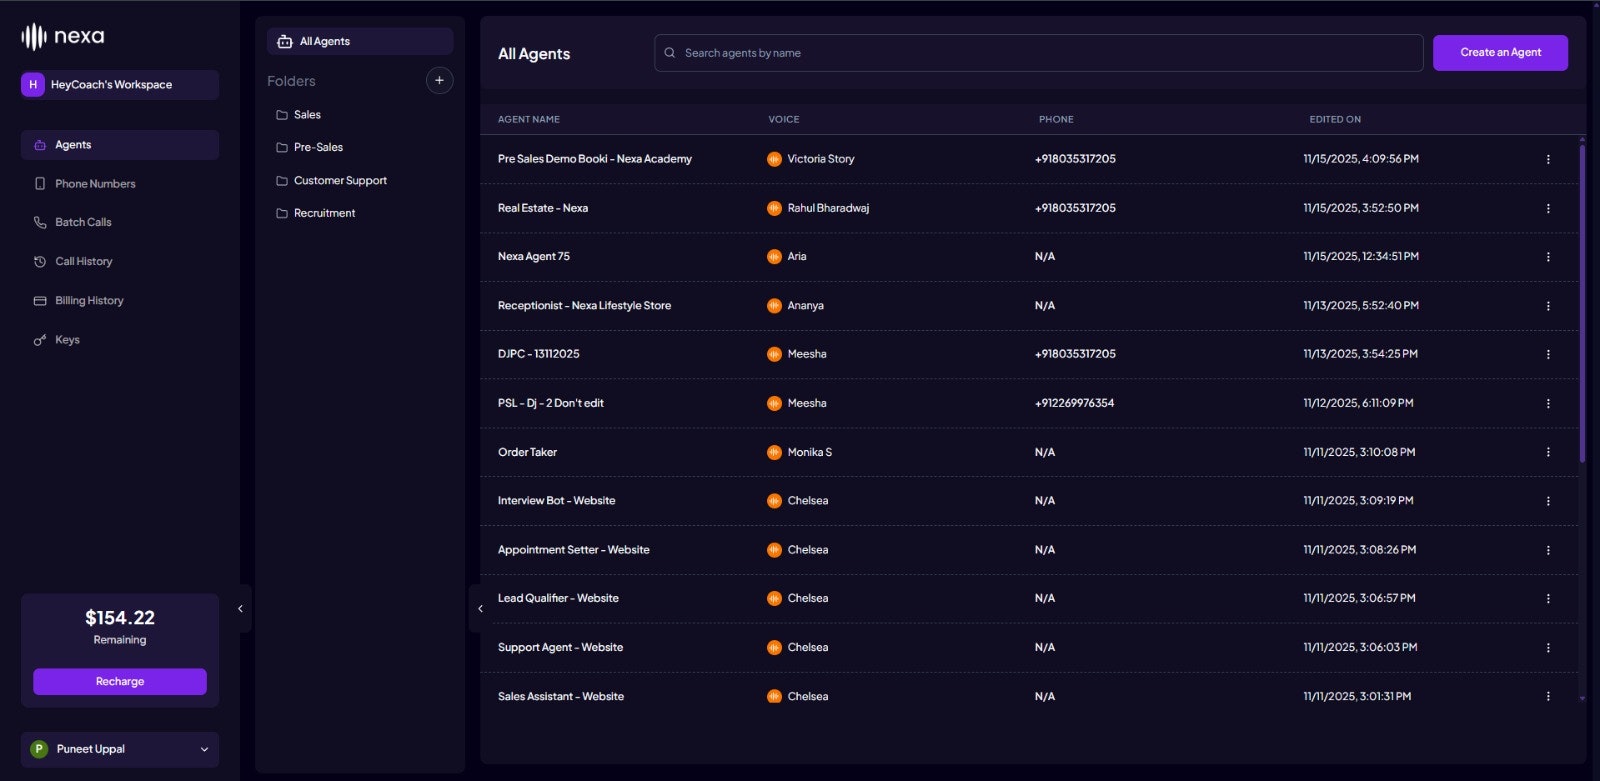Go to Phone Numbers section
The height and width of the screenshot is (781, 1600).
(x=120, y=184)
